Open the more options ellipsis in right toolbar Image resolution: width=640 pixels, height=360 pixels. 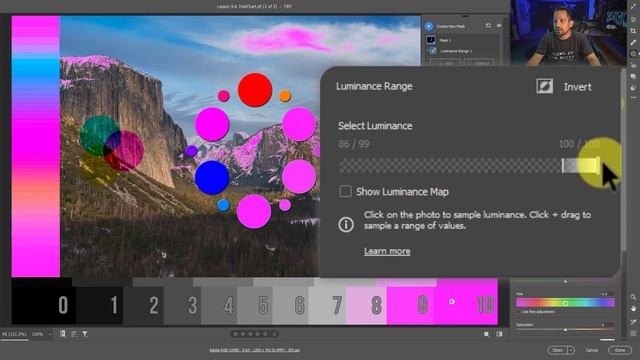pos(633,98)
